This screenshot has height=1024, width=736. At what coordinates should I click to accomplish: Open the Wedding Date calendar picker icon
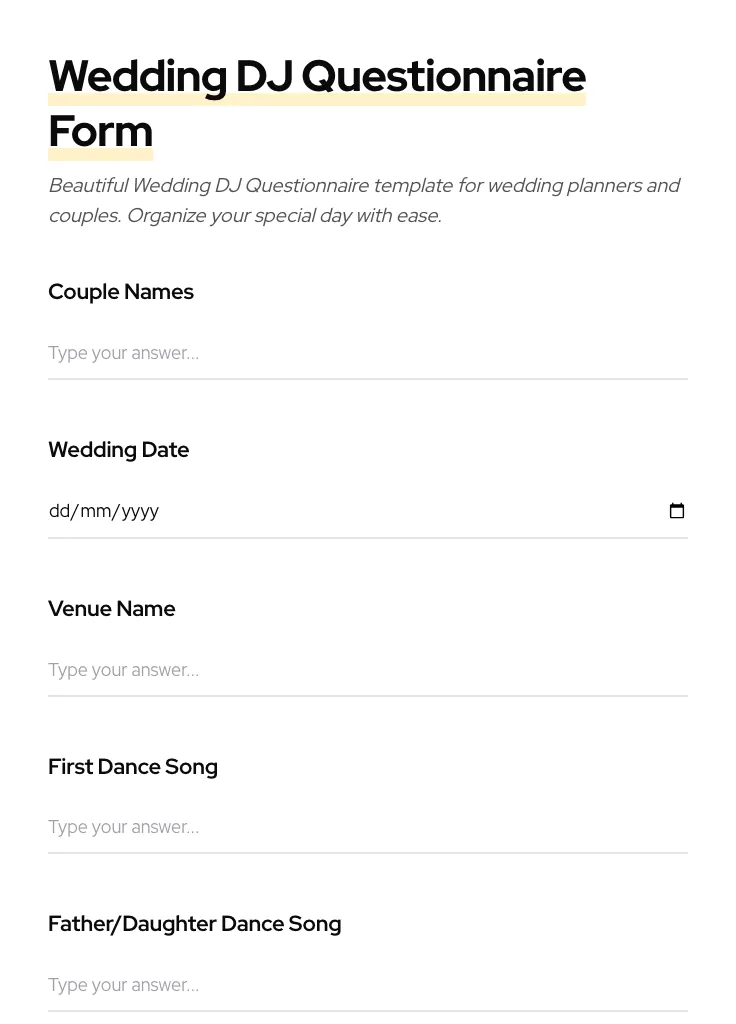[x=677, y=511]
